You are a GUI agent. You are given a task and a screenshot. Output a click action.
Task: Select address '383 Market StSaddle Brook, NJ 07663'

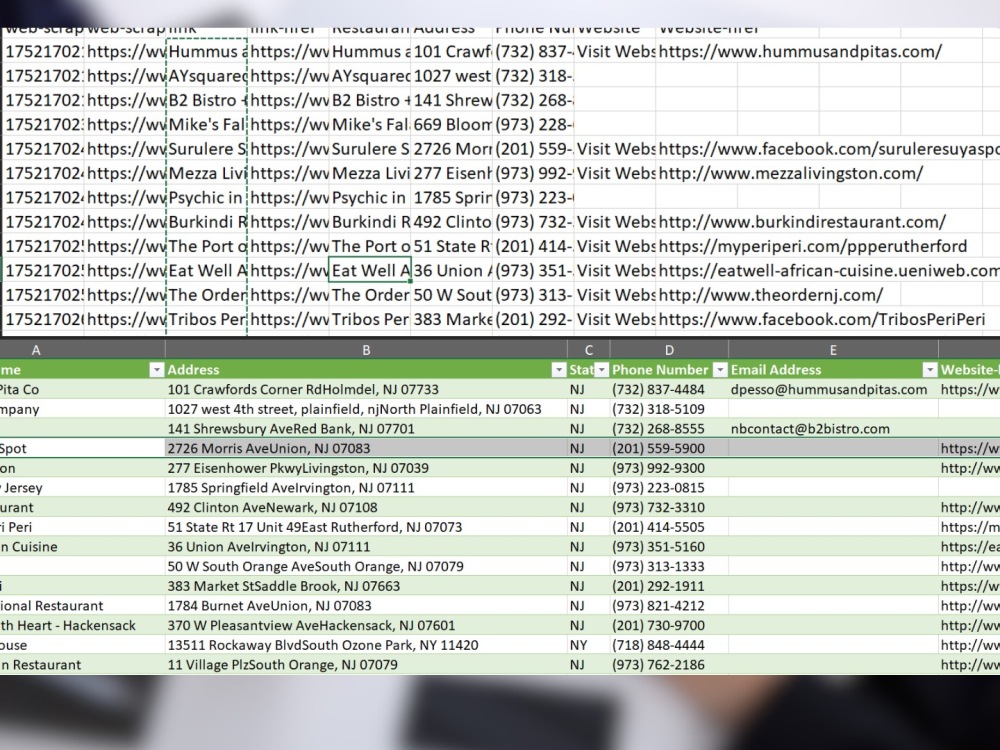coord(366,586)
